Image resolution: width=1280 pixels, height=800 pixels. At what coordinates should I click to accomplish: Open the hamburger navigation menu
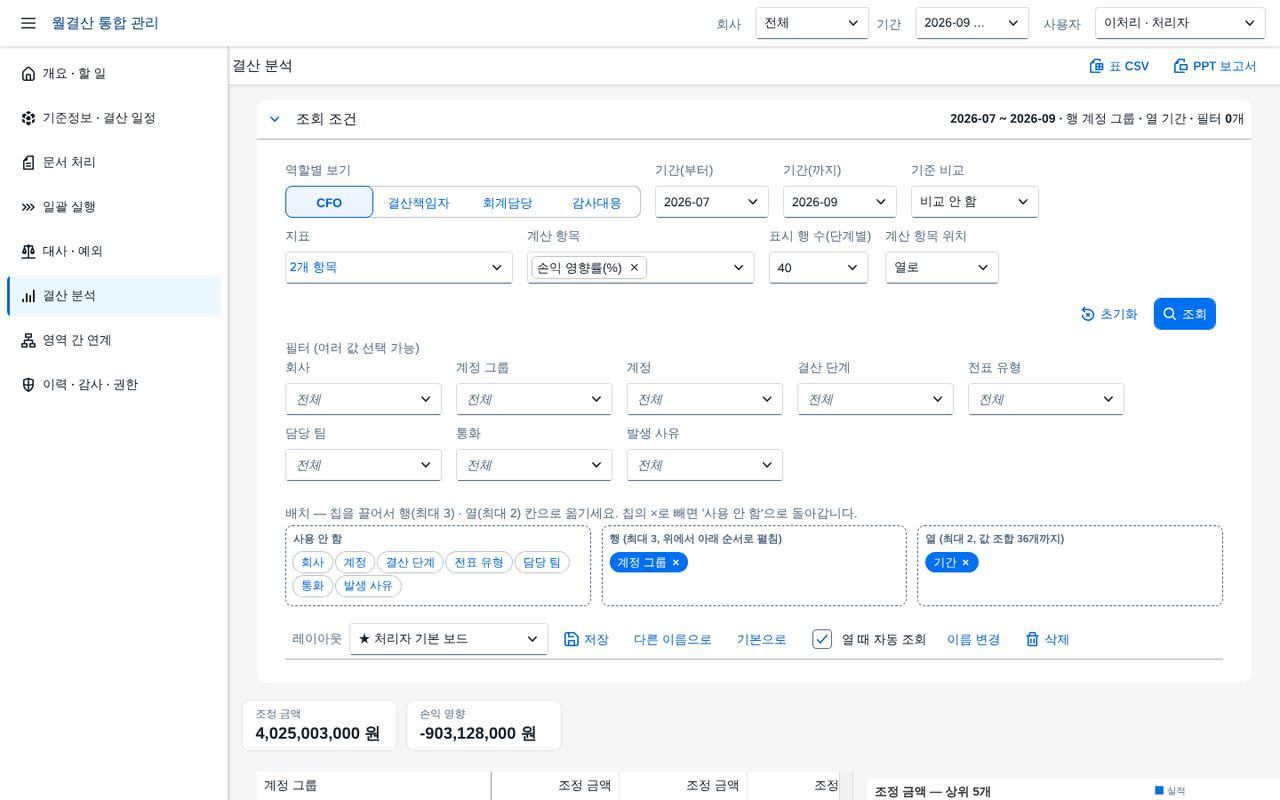point(28,23)
